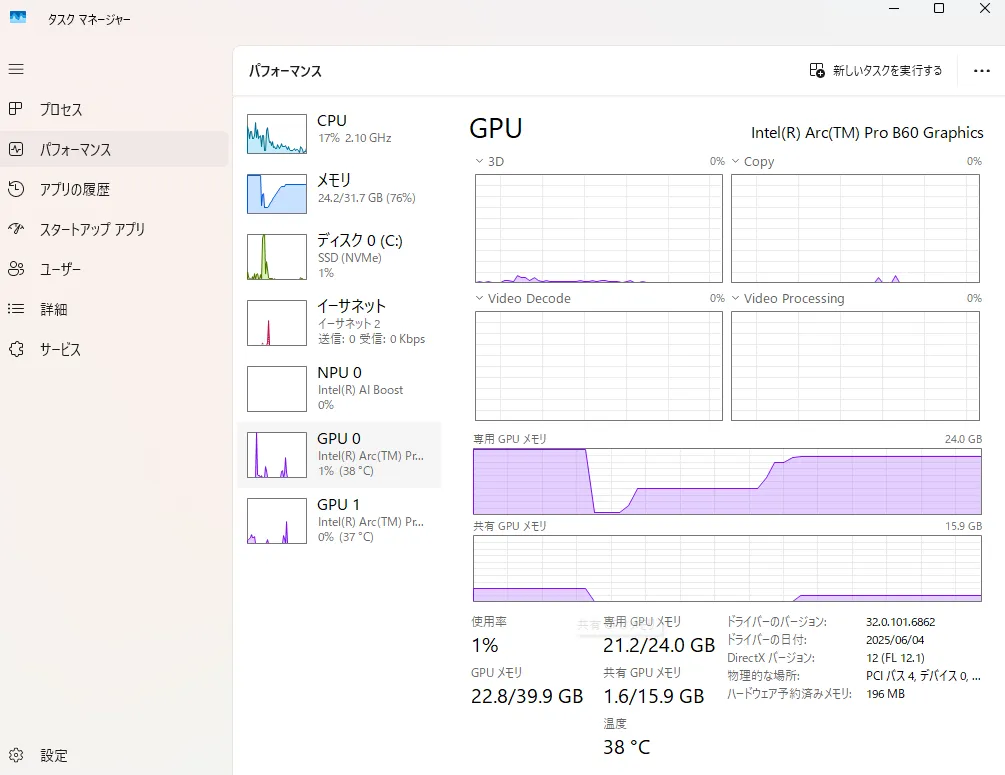Run new task with 新しいタスクを実行する
This screenshot has width=1005, height=775.
[876, 71]
